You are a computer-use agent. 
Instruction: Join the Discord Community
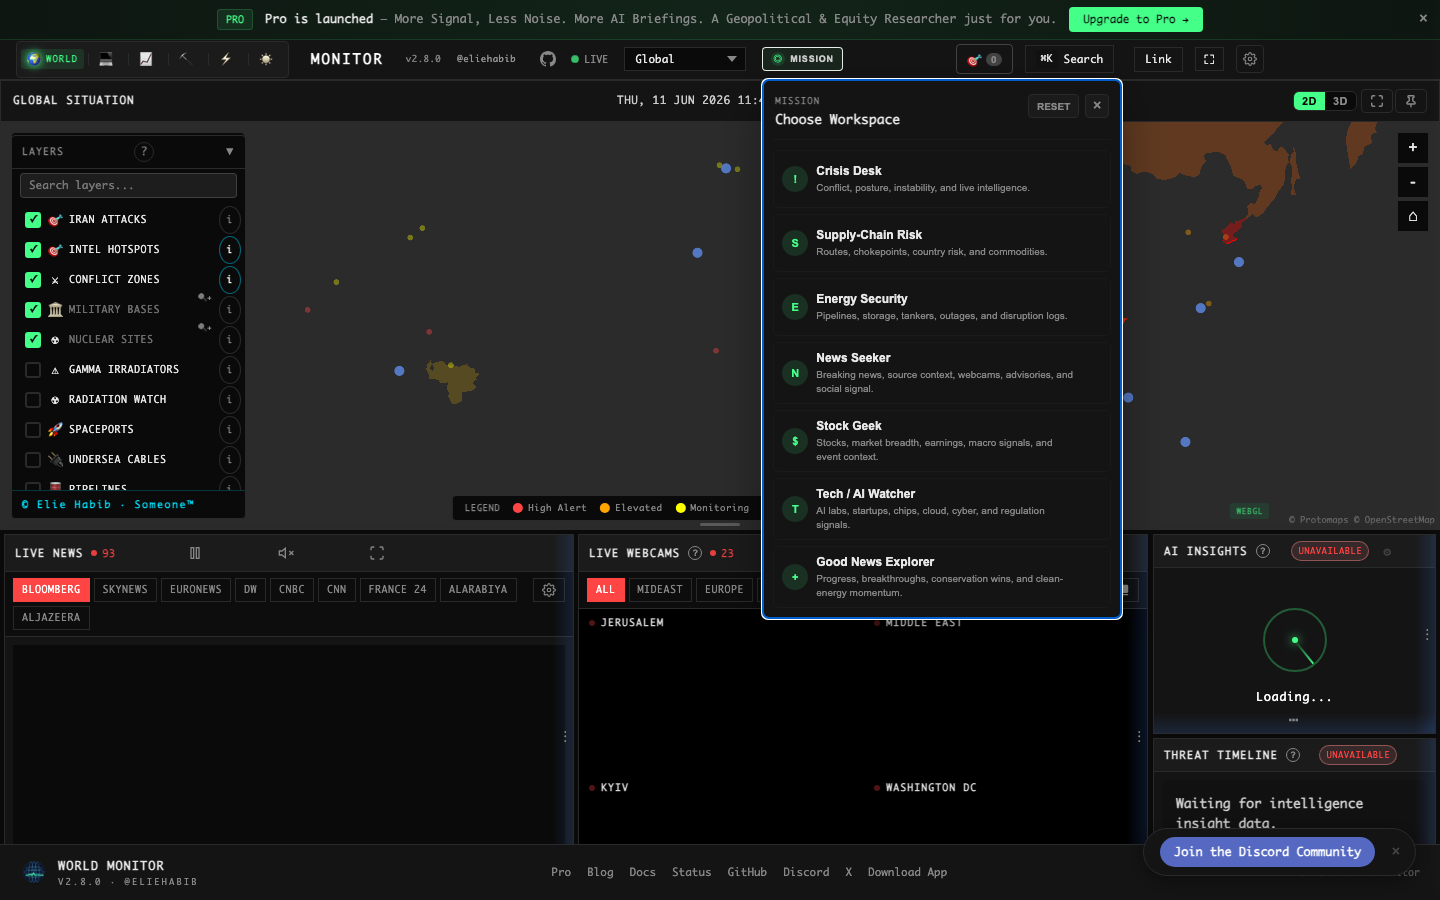click(x=1267, y=852)
